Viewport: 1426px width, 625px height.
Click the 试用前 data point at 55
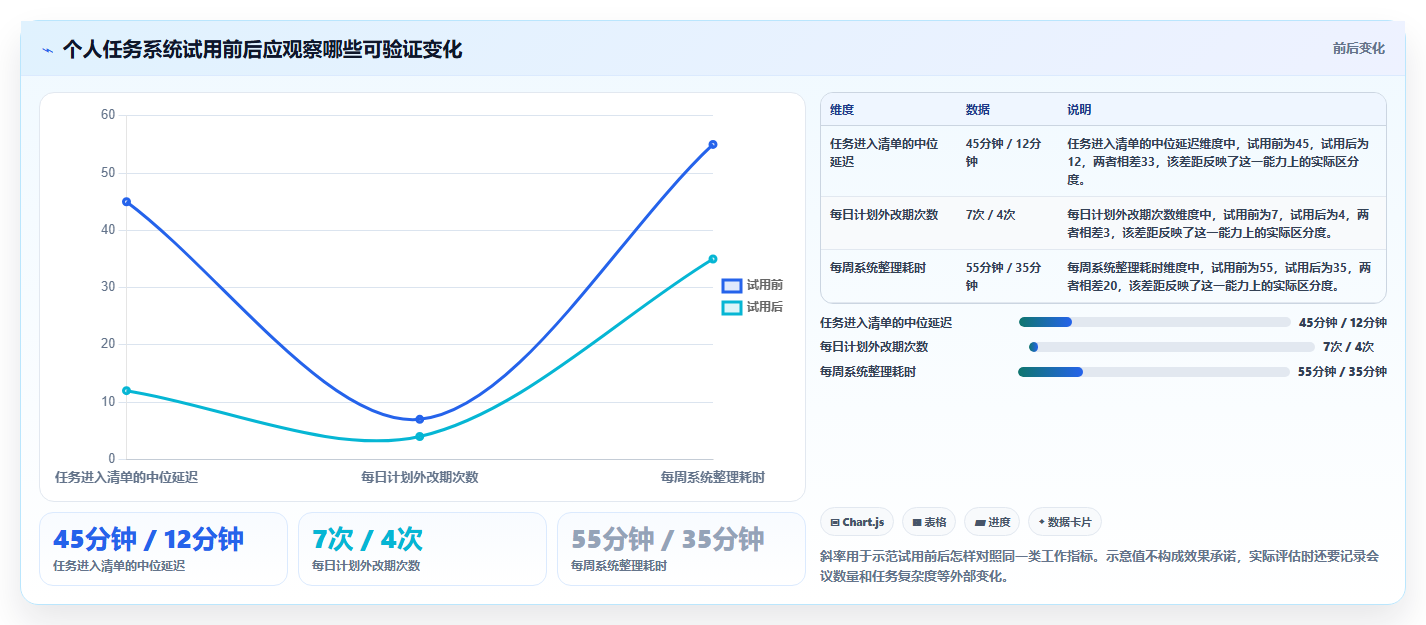[713, 144]
